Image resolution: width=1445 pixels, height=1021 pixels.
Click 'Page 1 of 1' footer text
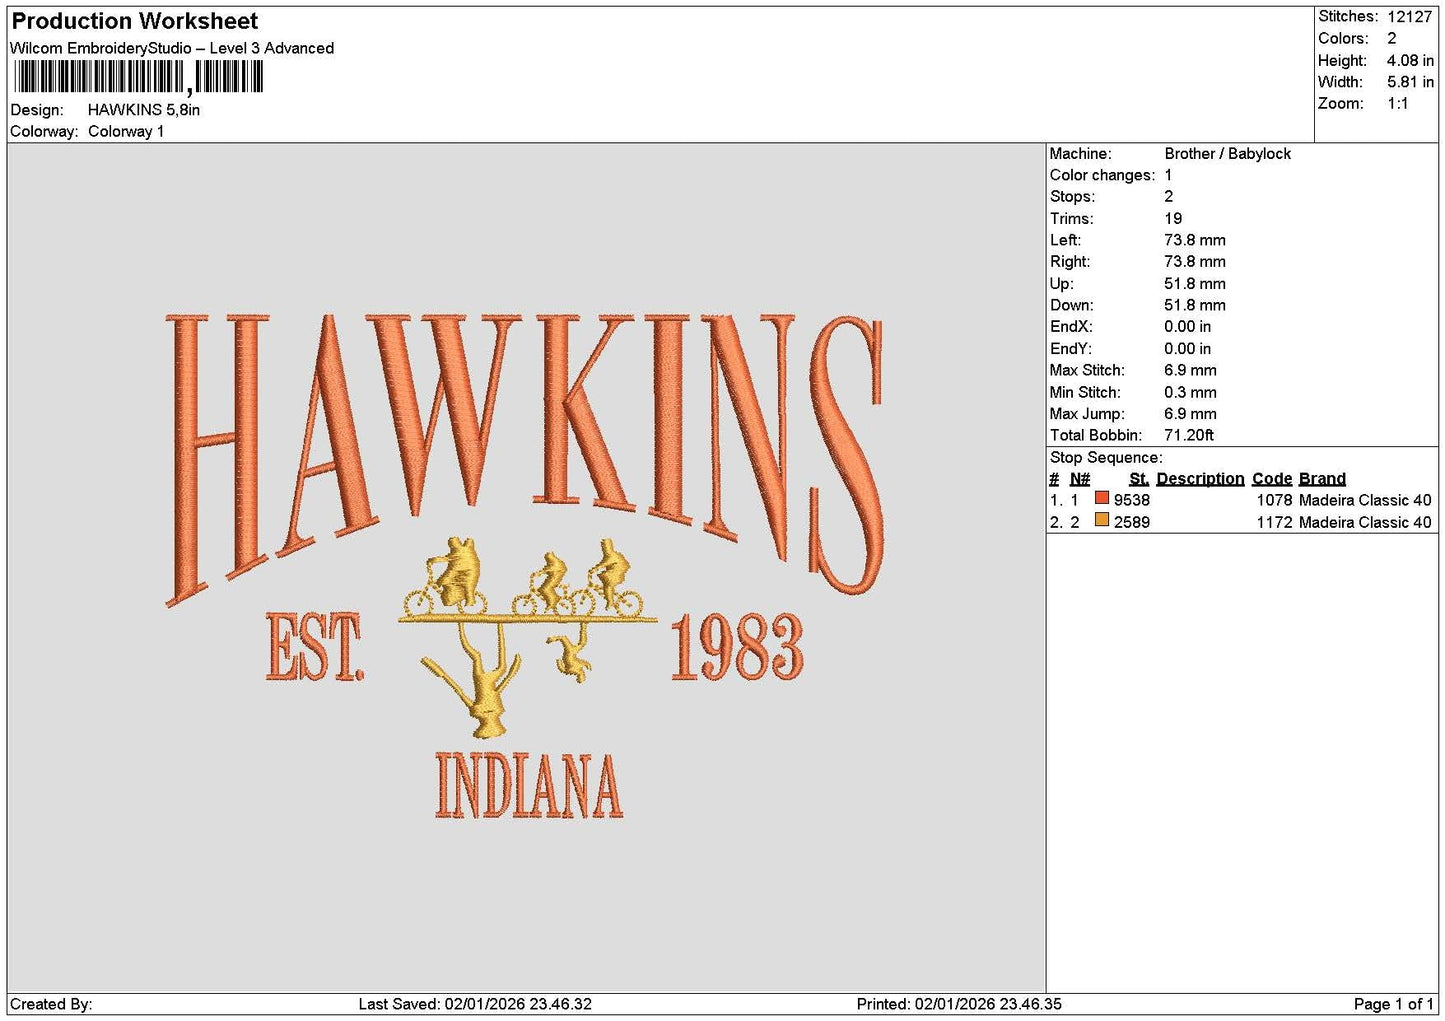click(x=1393, y=1004)
